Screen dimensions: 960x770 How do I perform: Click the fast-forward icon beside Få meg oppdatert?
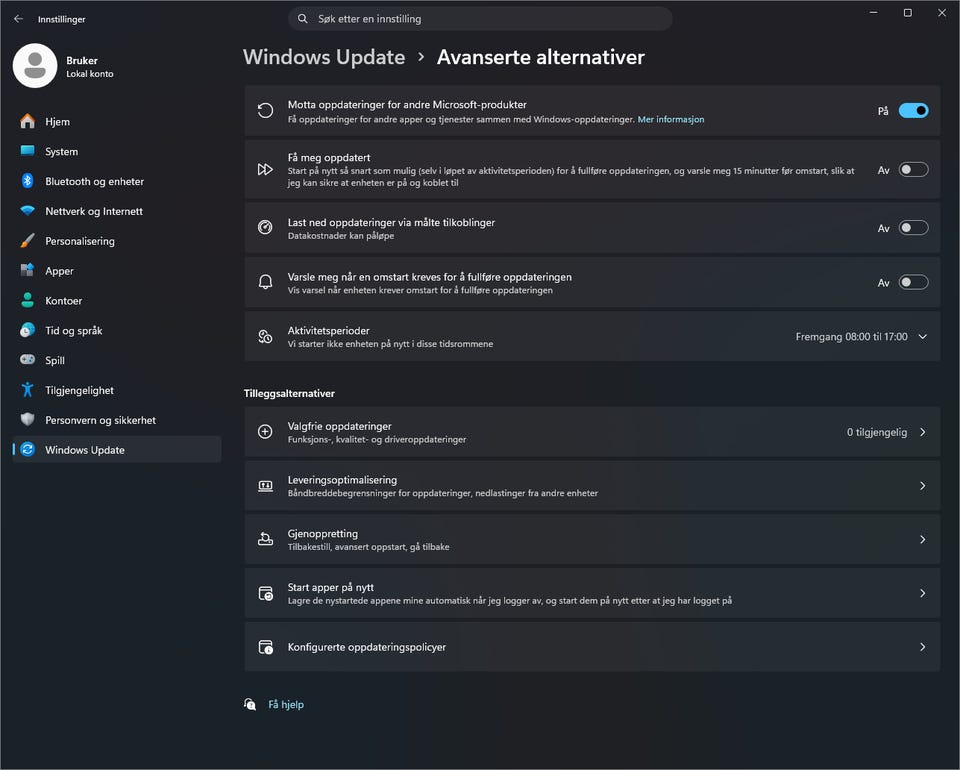click(x=265, y=170)
